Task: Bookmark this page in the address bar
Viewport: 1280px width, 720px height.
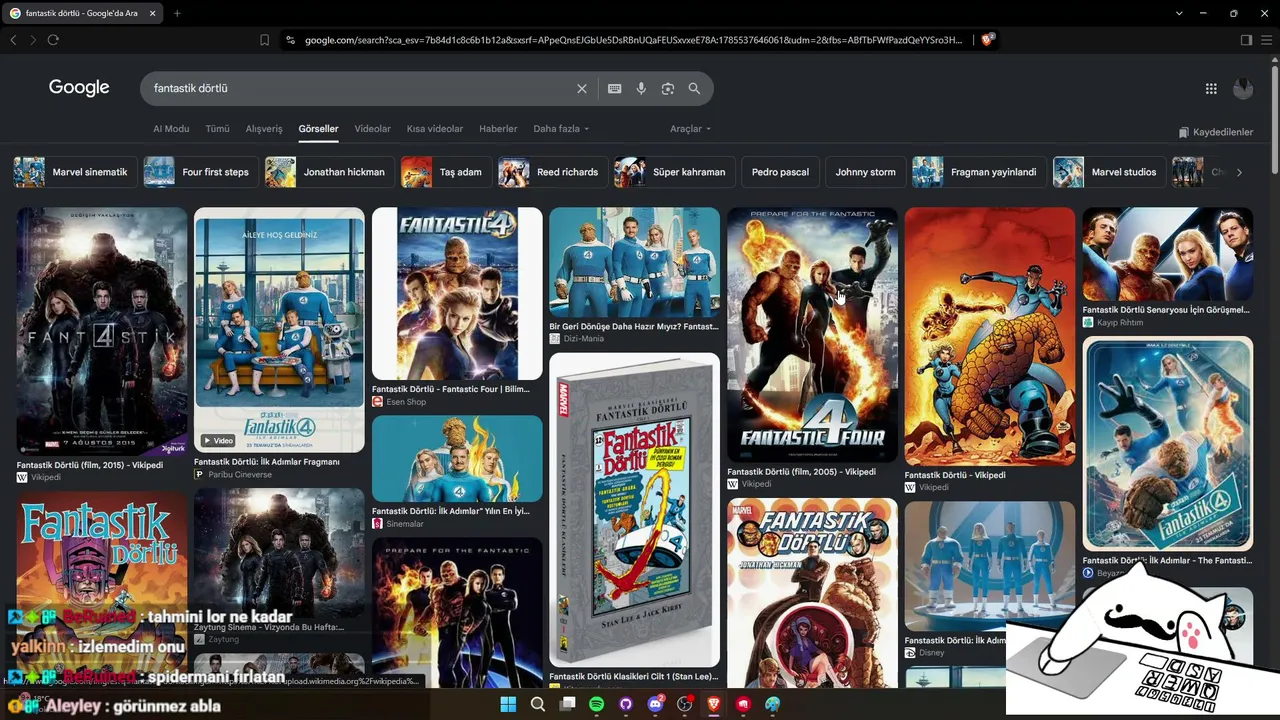Action: [x=264, y=40]
